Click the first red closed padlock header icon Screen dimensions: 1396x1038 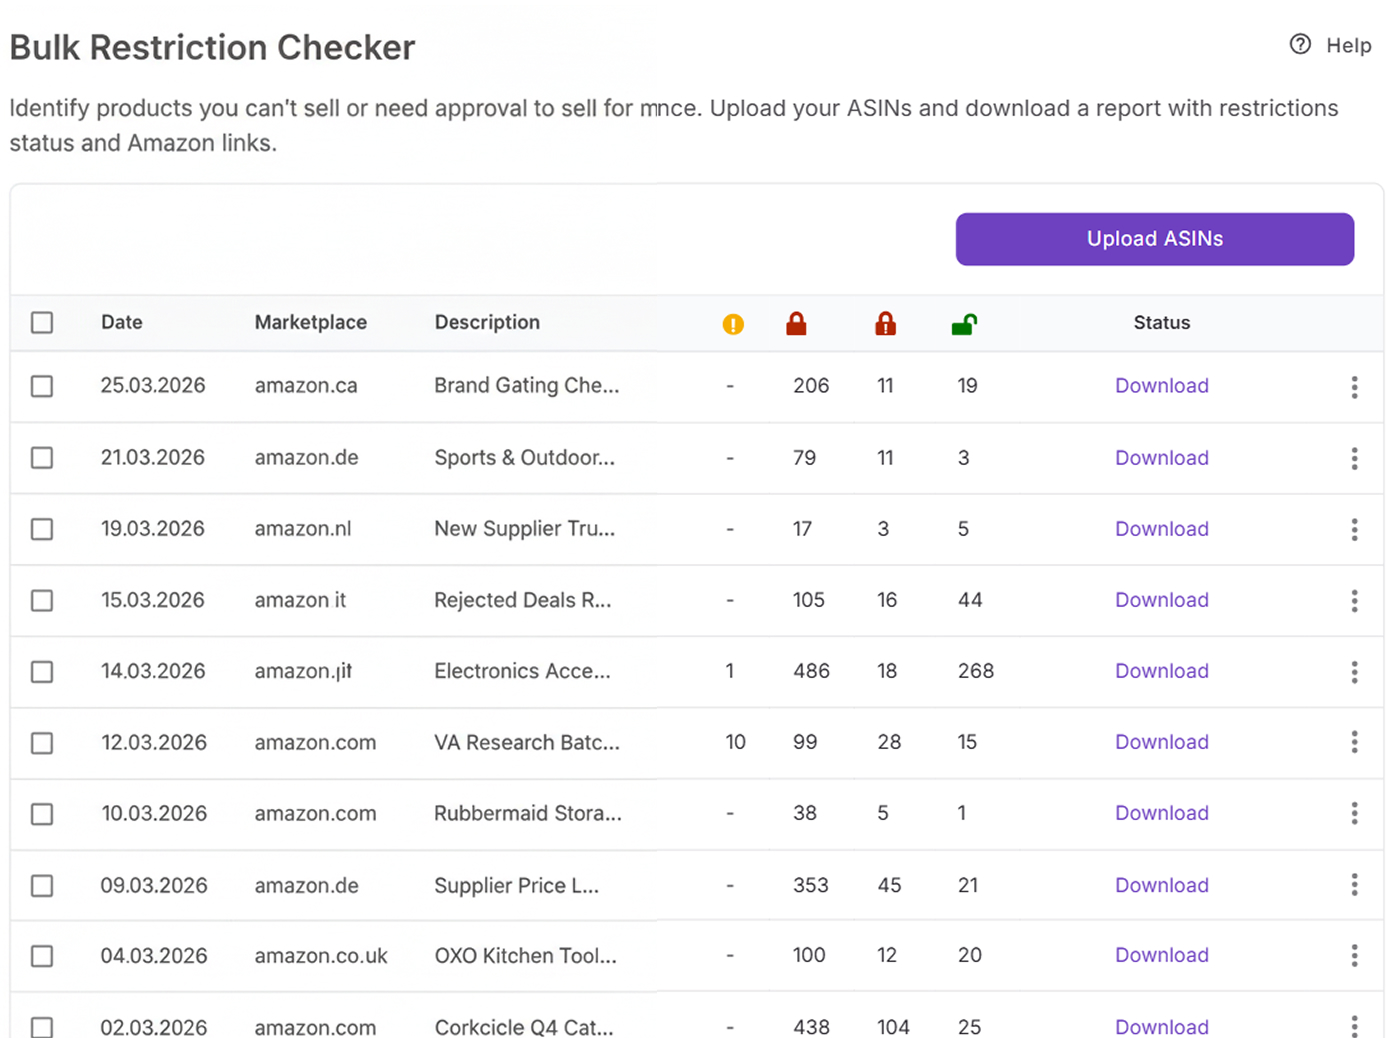[x=796, y=323]
